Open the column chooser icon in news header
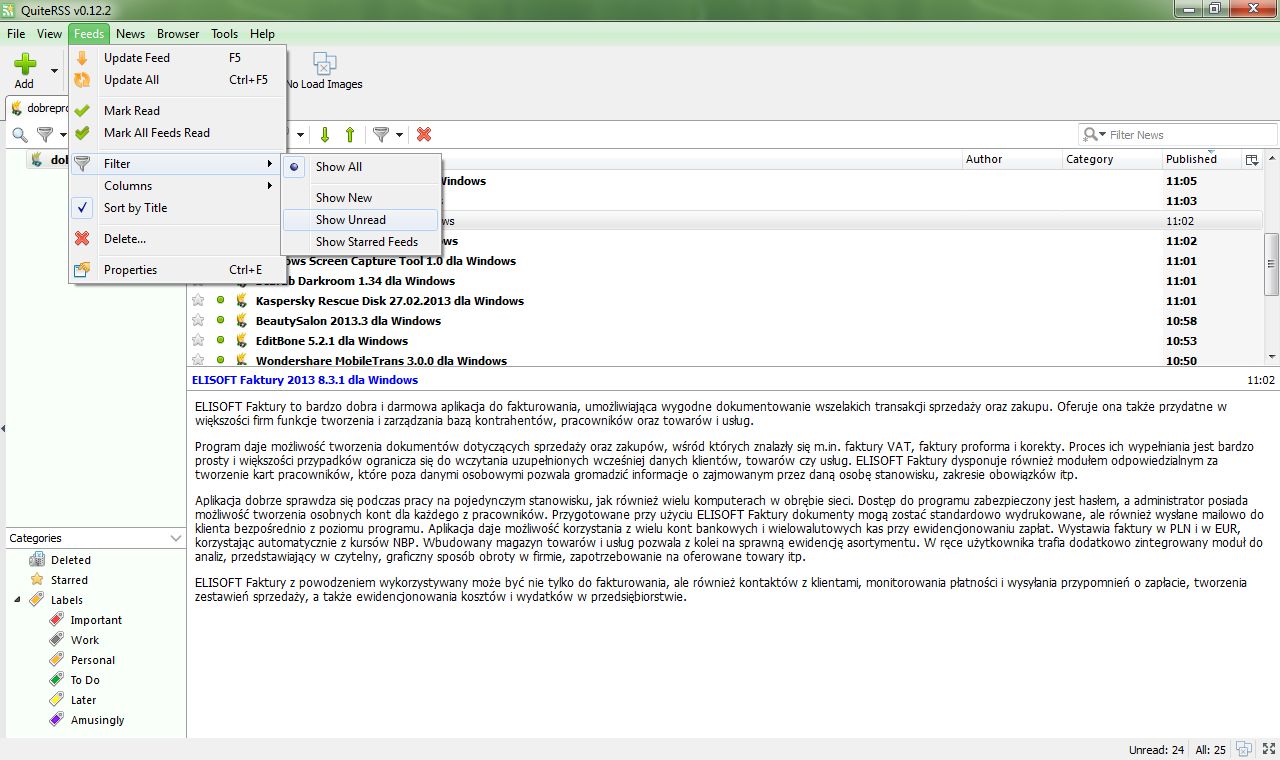 coord(1251,159)
